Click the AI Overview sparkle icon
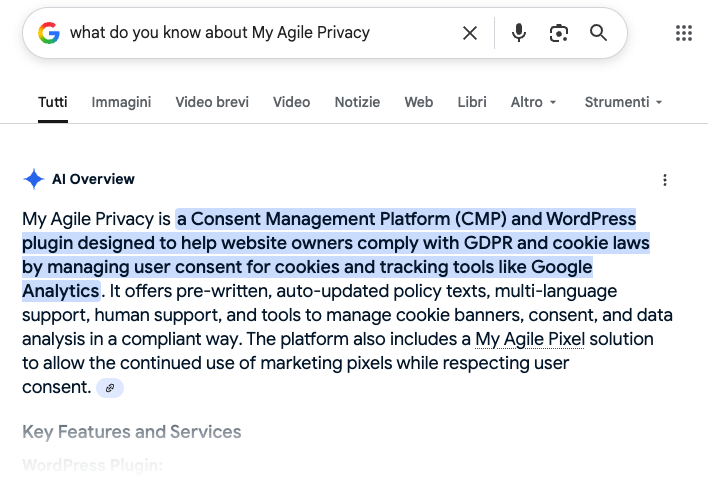This screenshot has width=708, height=479. (34, 179)
